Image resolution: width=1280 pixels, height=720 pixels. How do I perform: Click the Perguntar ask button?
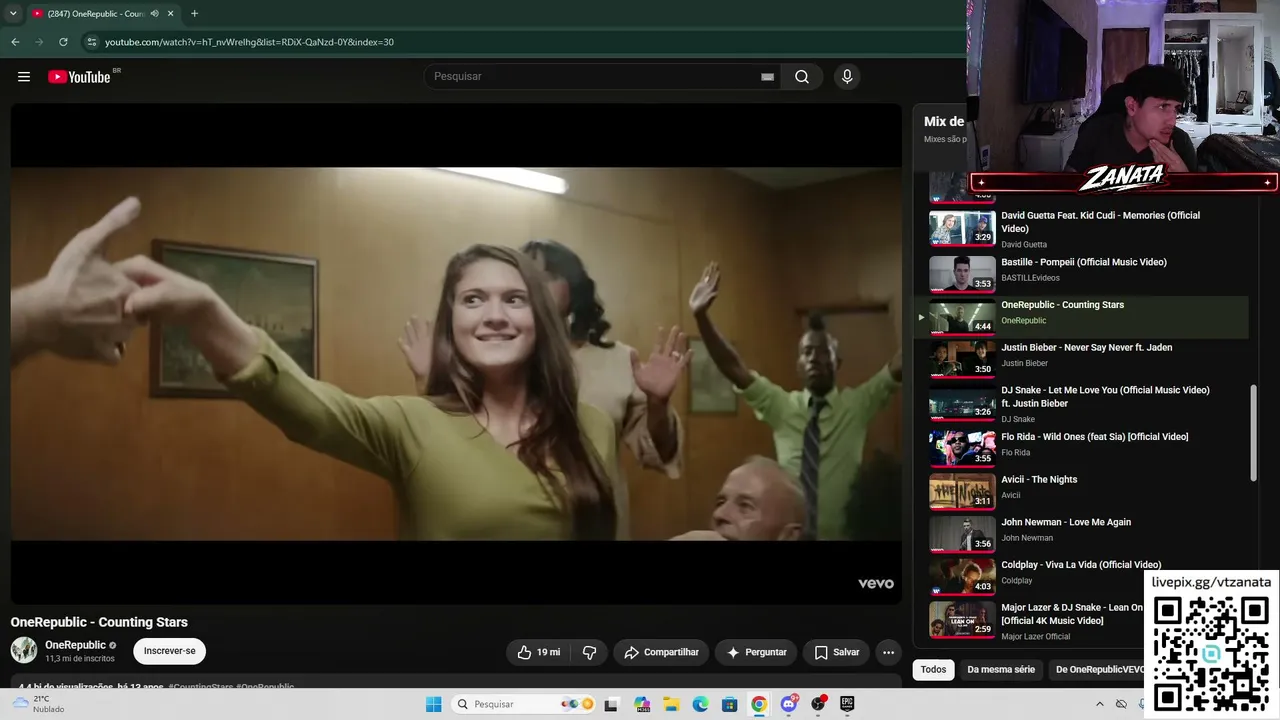[756, 652]
